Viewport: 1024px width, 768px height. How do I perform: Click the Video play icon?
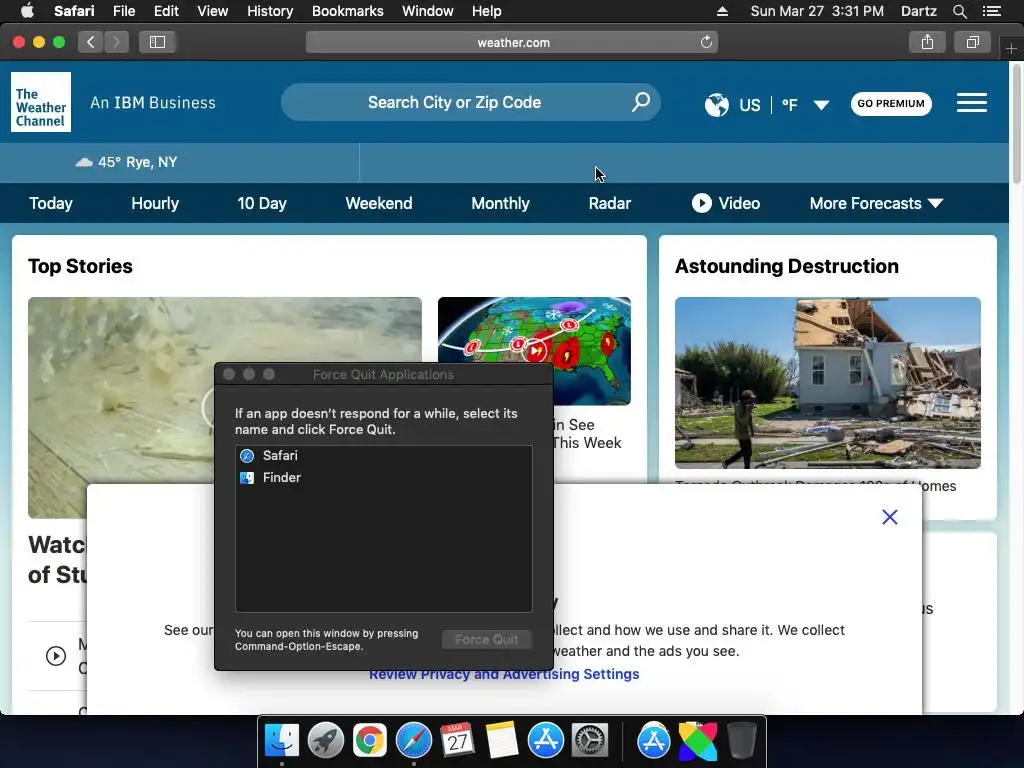(701, 203)
